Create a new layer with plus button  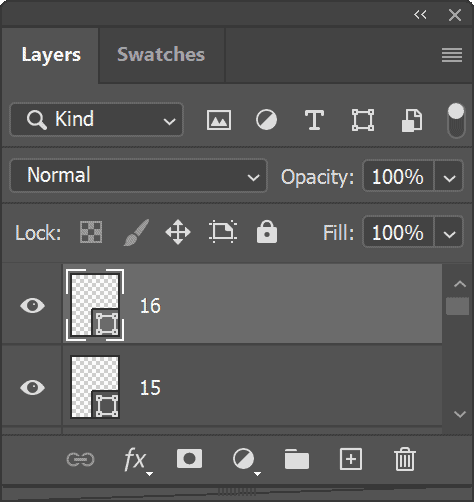[351, 459]
